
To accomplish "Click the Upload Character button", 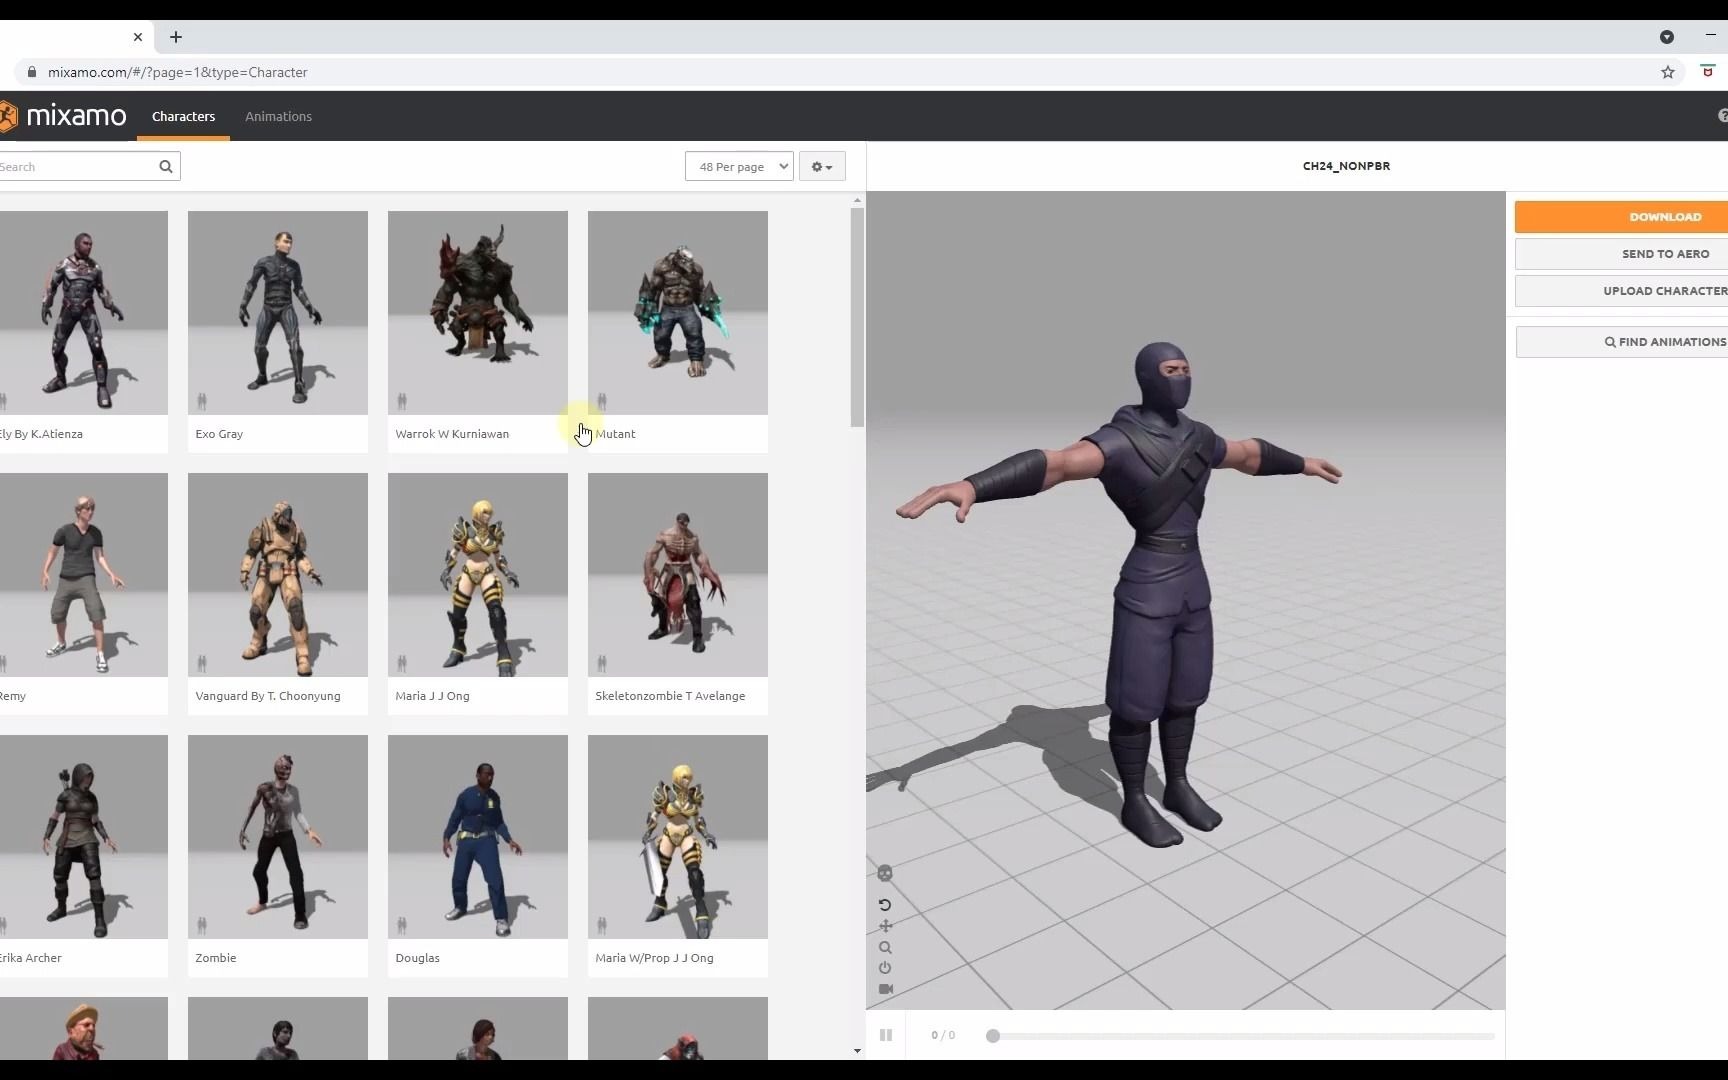I will [1663, 290].
